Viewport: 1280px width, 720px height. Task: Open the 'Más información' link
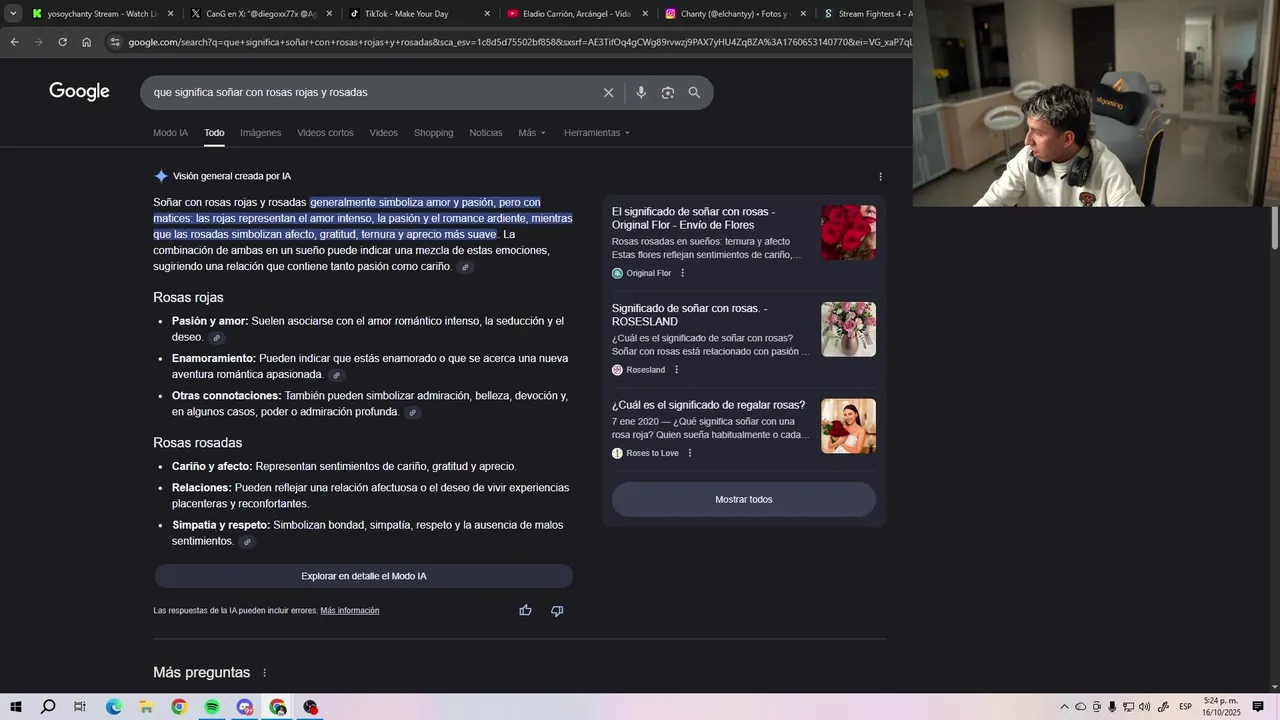click(x=350, y=611)
